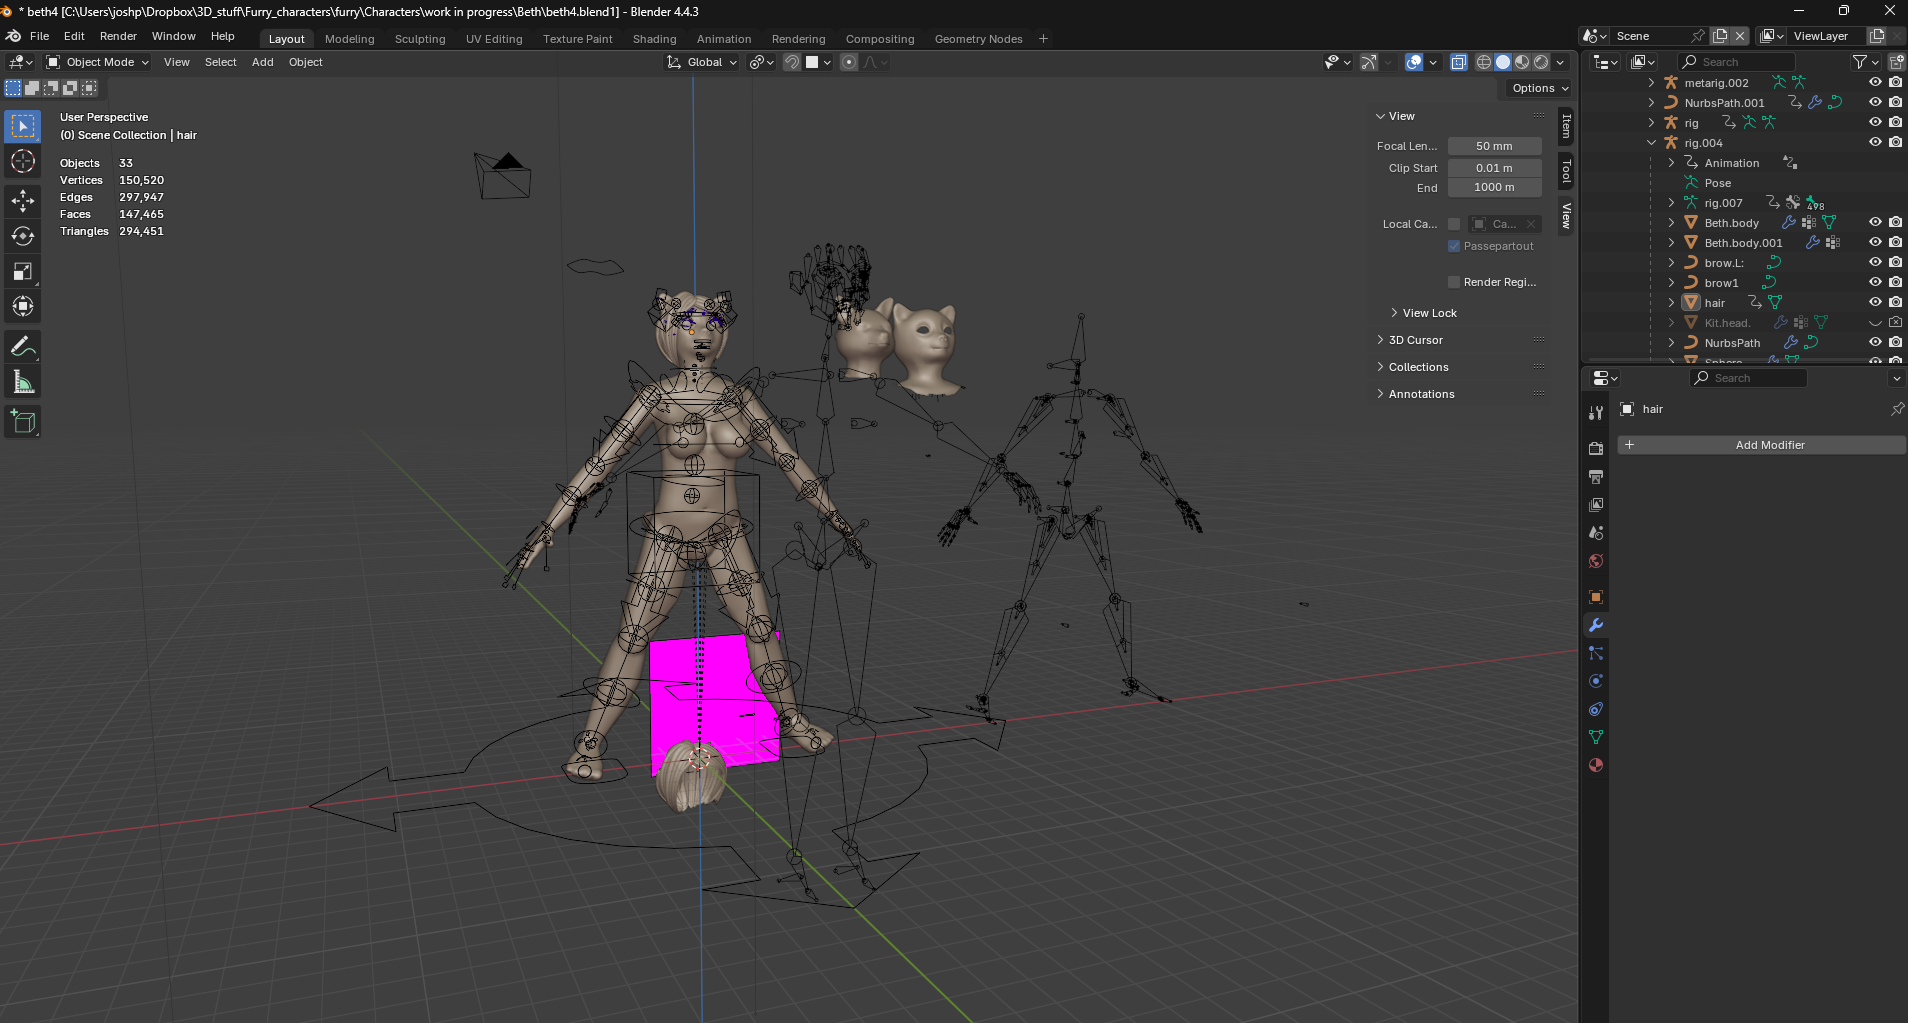Open the Material properties tab

pos(1596,765)
